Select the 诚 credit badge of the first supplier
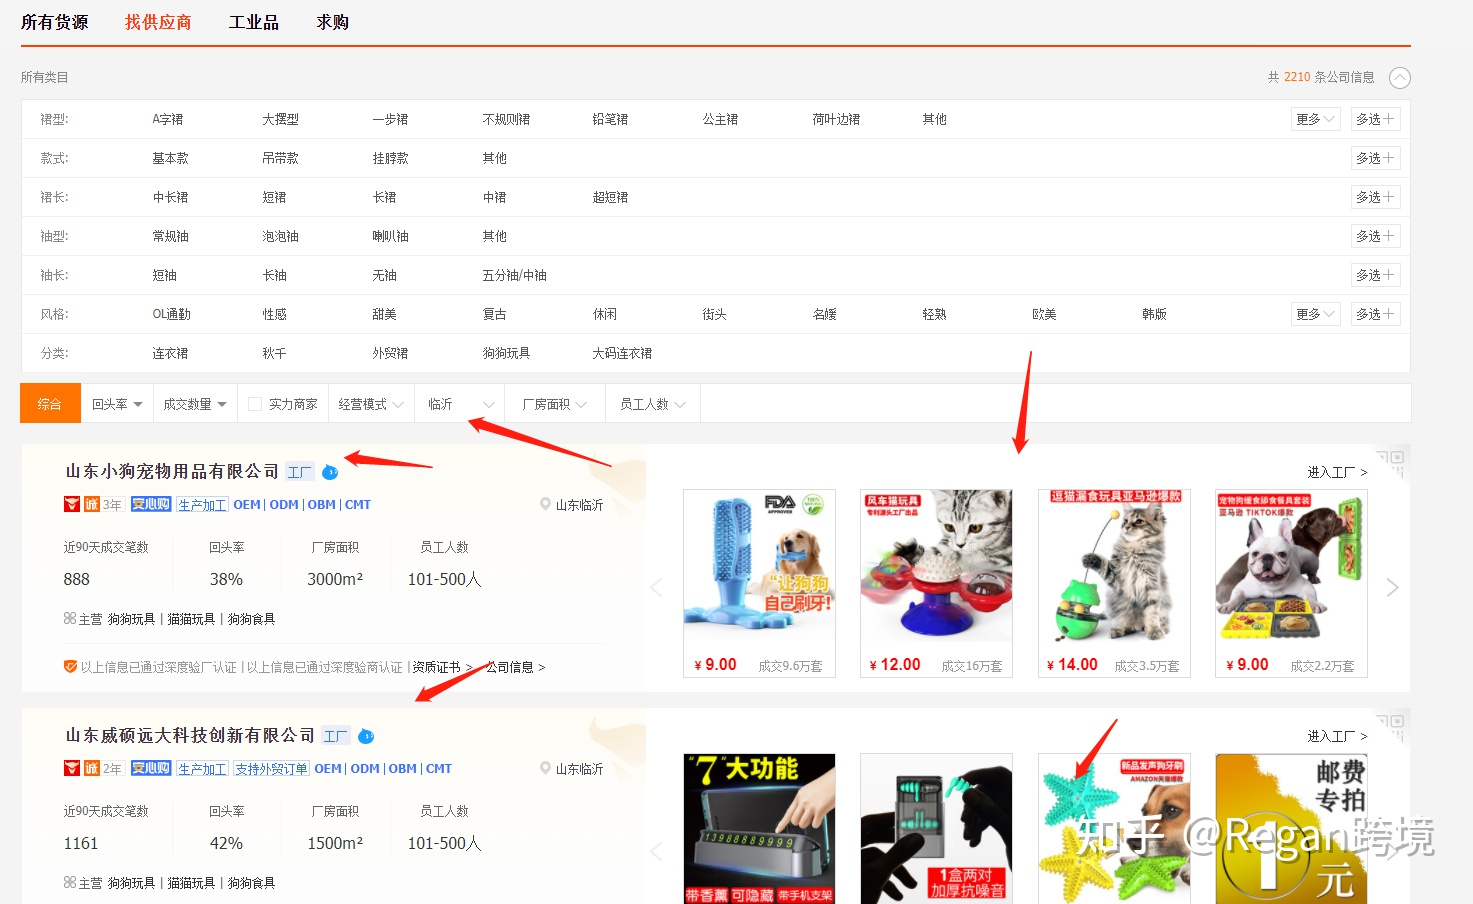The width and height of the screenshot is (1473, 904). click(x=89, y=504)
